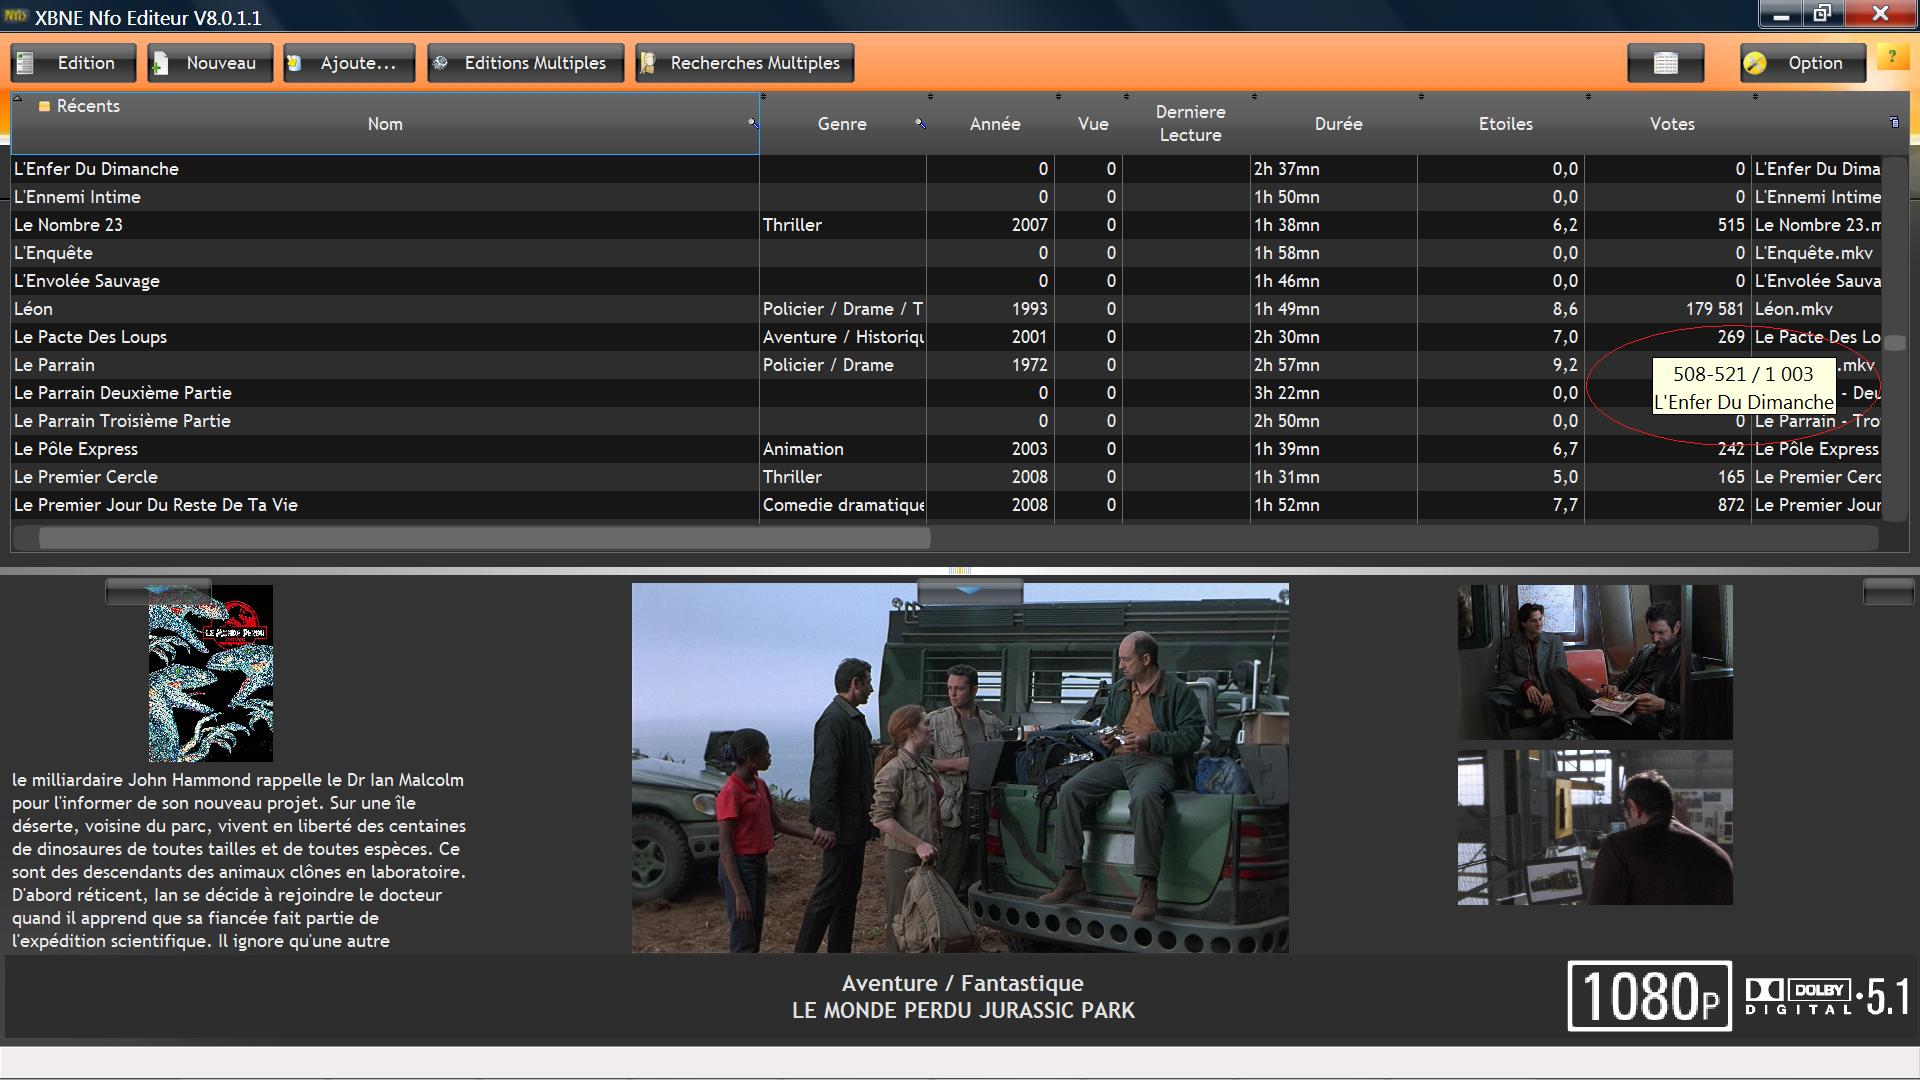Click the 179 581 votes cell
Image resolution: width=1920 pixels, height=1080 pixels.
pyautogui.click(x=1667, y=309)
